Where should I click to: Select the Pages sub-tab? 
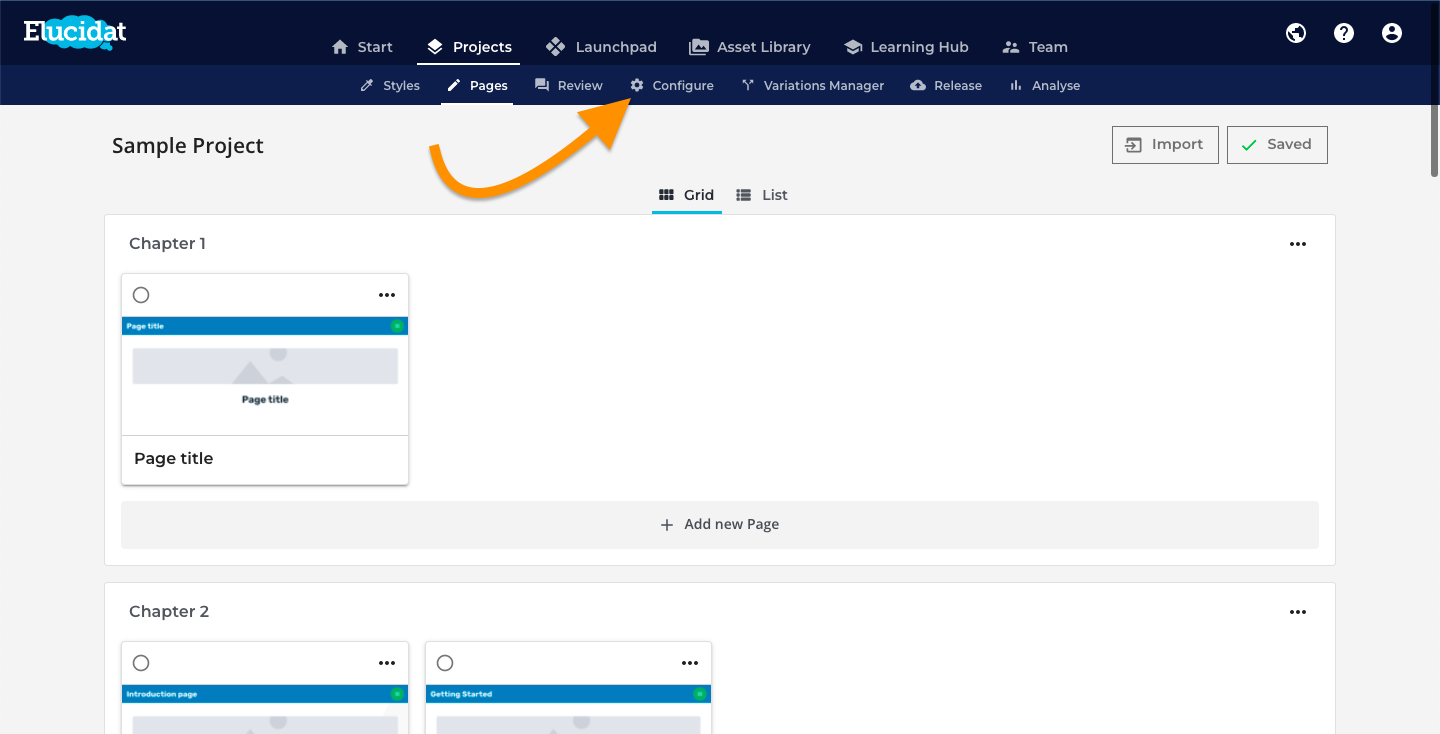pyautogui.click(x=477, y=86)
